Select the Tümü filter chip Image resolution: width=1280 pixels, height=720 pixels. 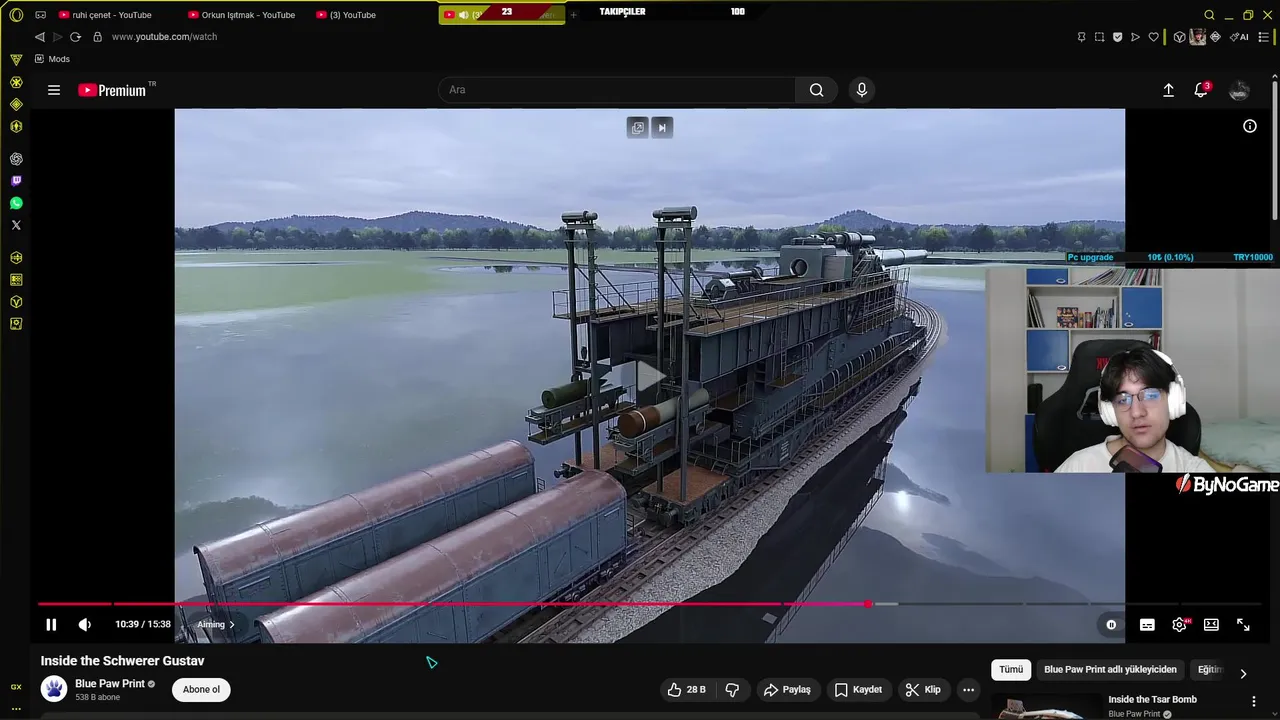pyautogui.click(x=1011, y=669)
